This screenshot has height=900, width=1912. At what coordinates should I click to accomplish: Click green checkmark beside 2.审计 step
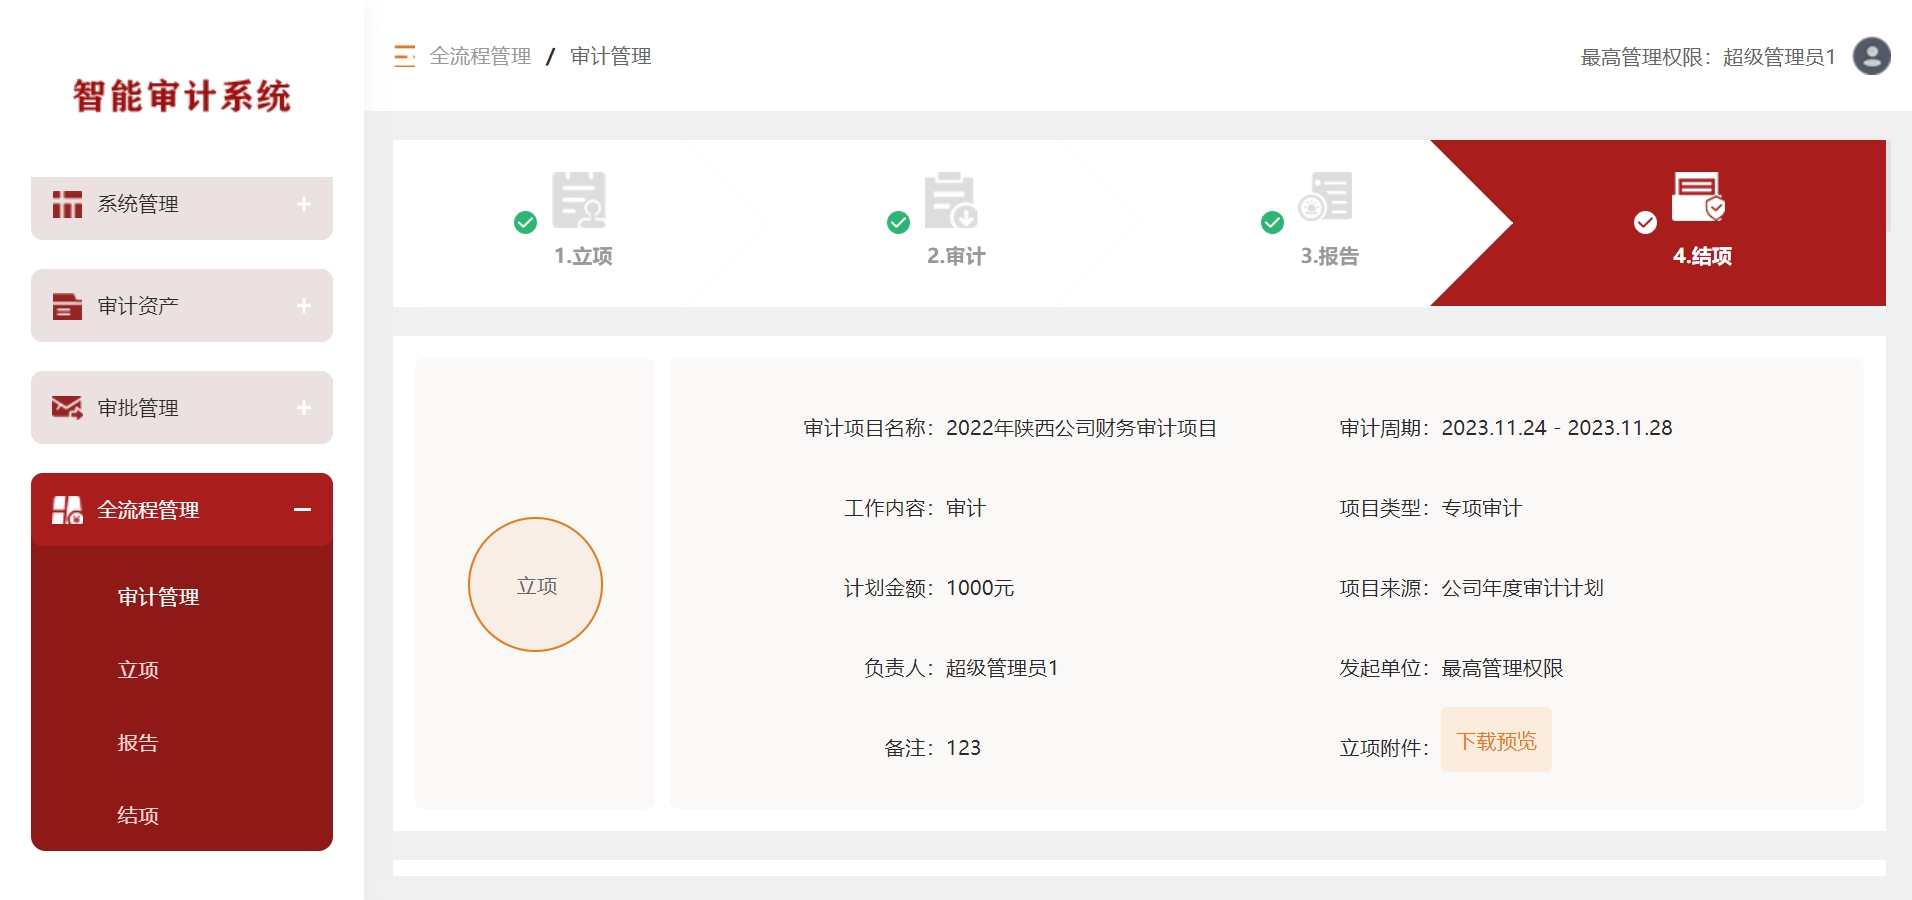pos(898,222)
